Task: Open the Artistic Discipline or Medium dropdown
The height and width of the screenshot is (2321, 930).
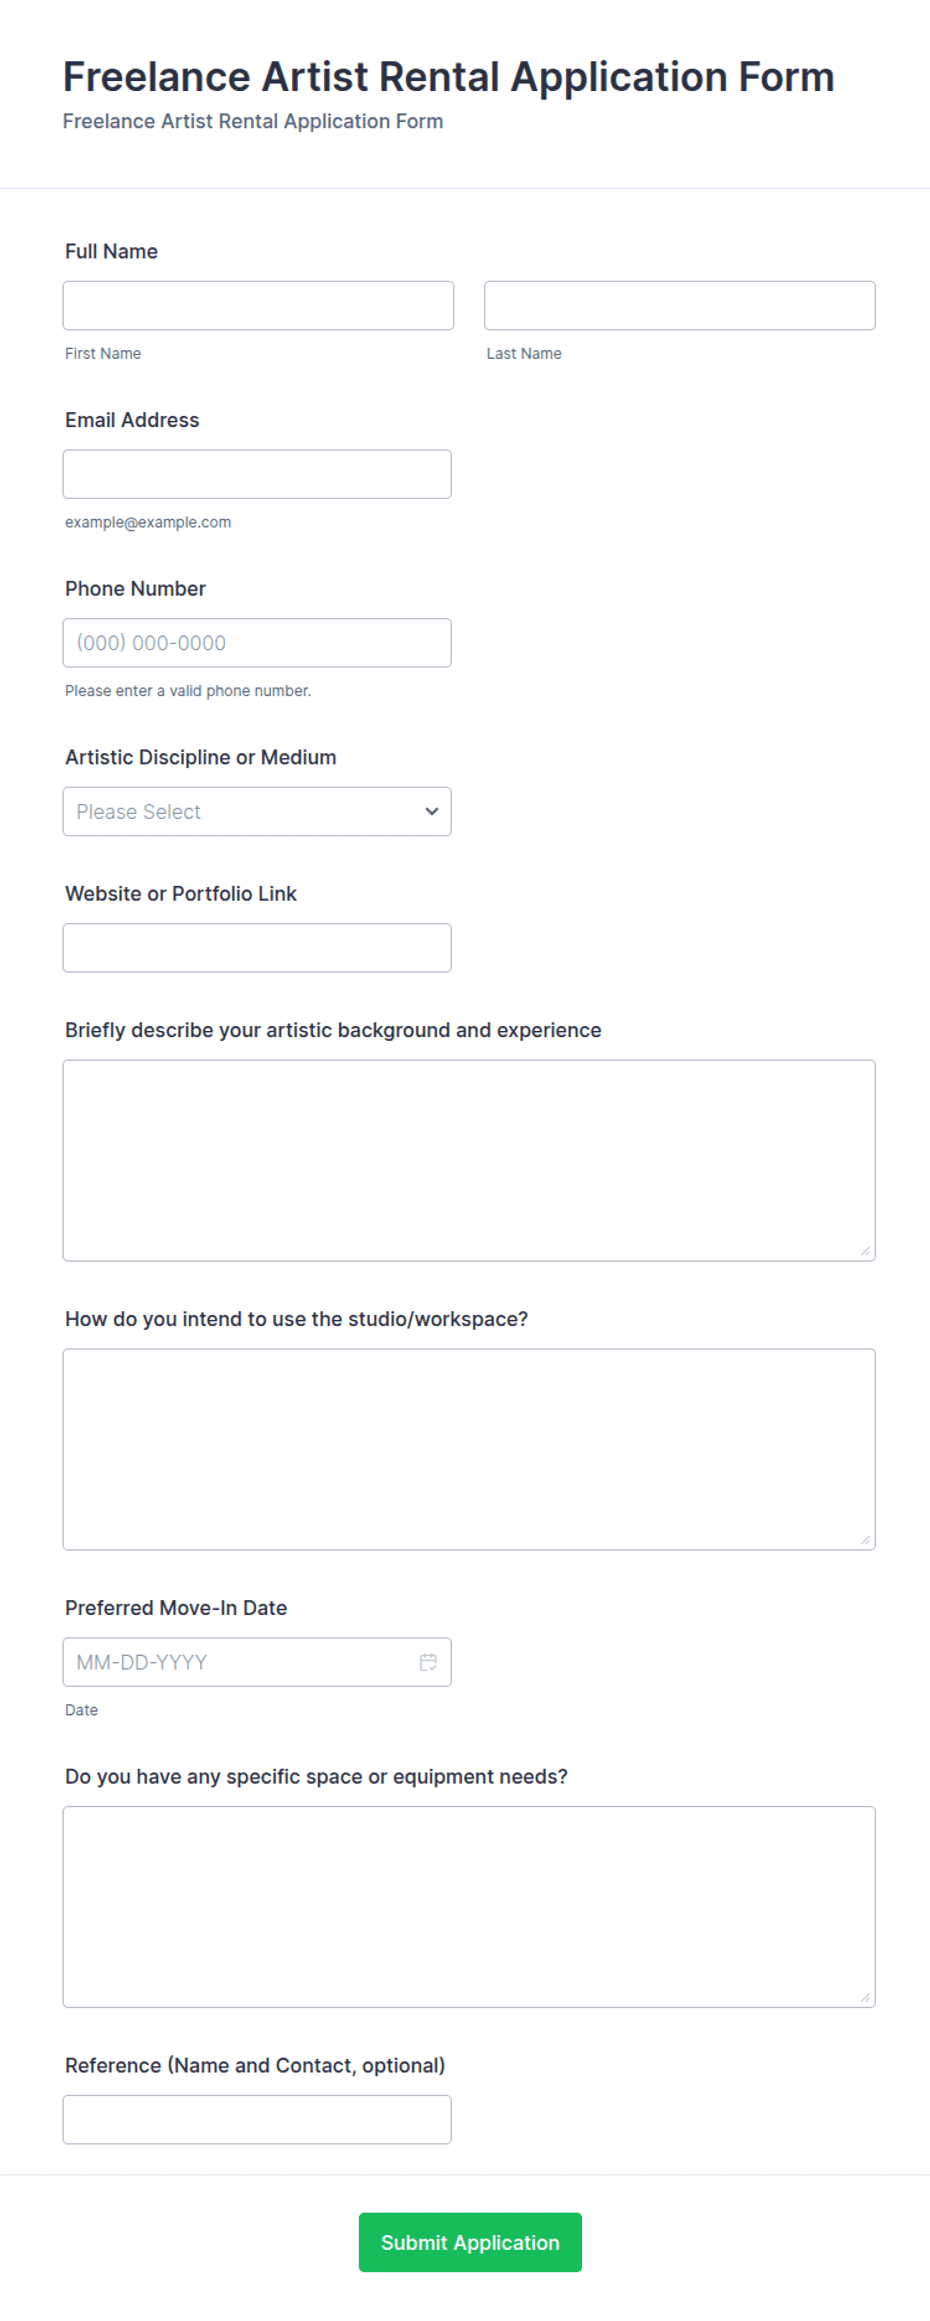Action: [x=257, y=811]
